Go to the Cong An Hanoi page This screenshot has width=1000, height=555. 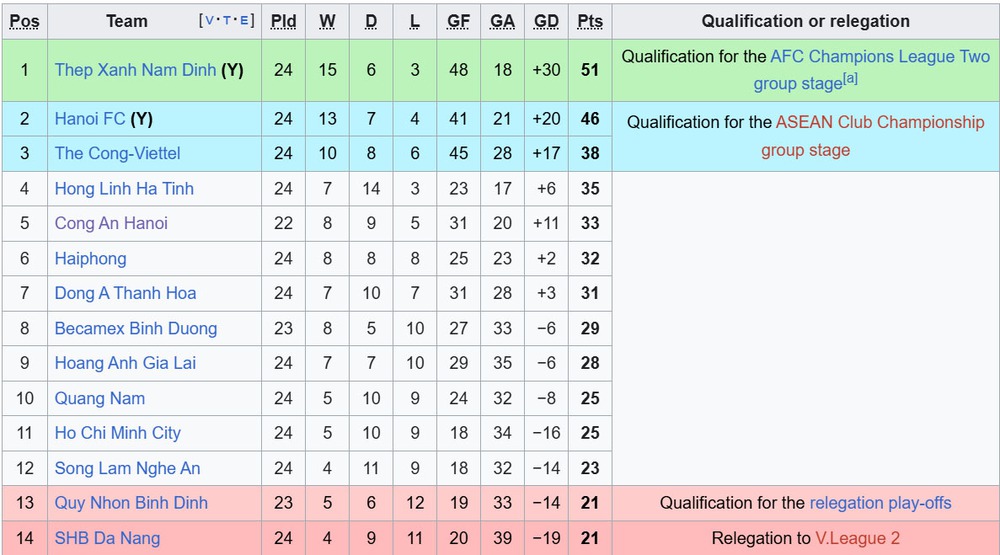tap(111, 224)
